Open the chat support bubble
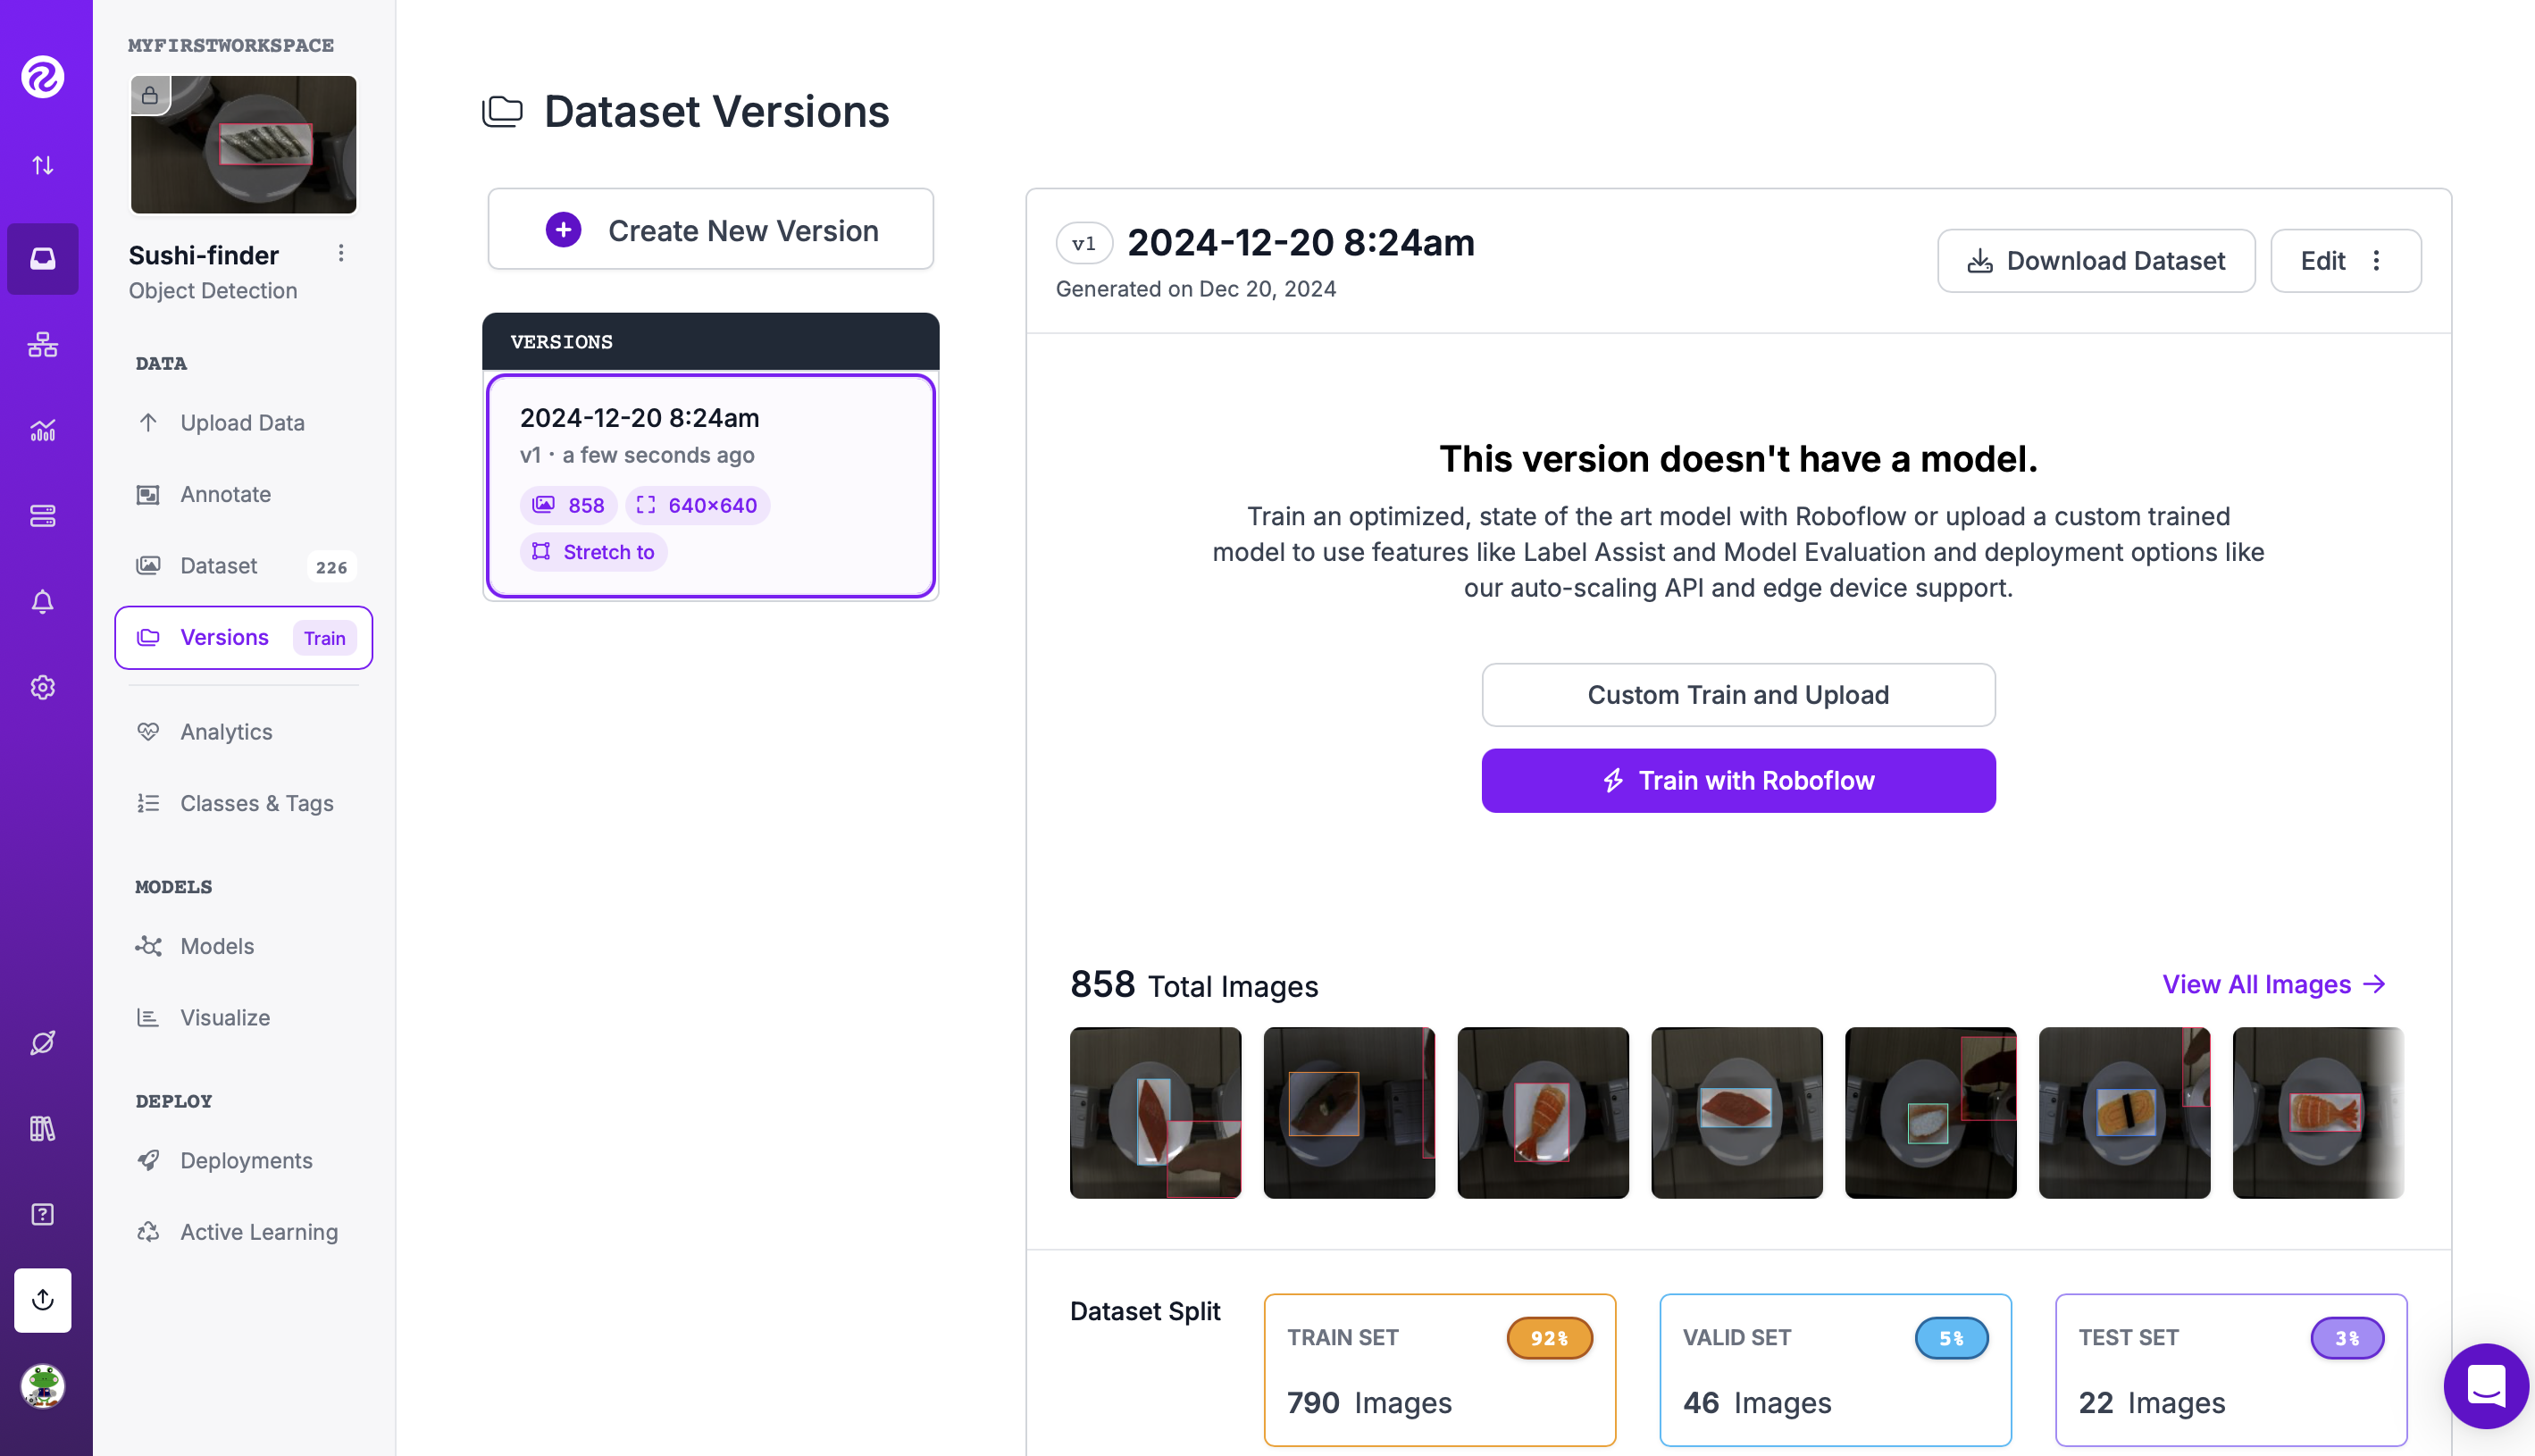The image size is (2535, 1456). click(2486, 1386)
